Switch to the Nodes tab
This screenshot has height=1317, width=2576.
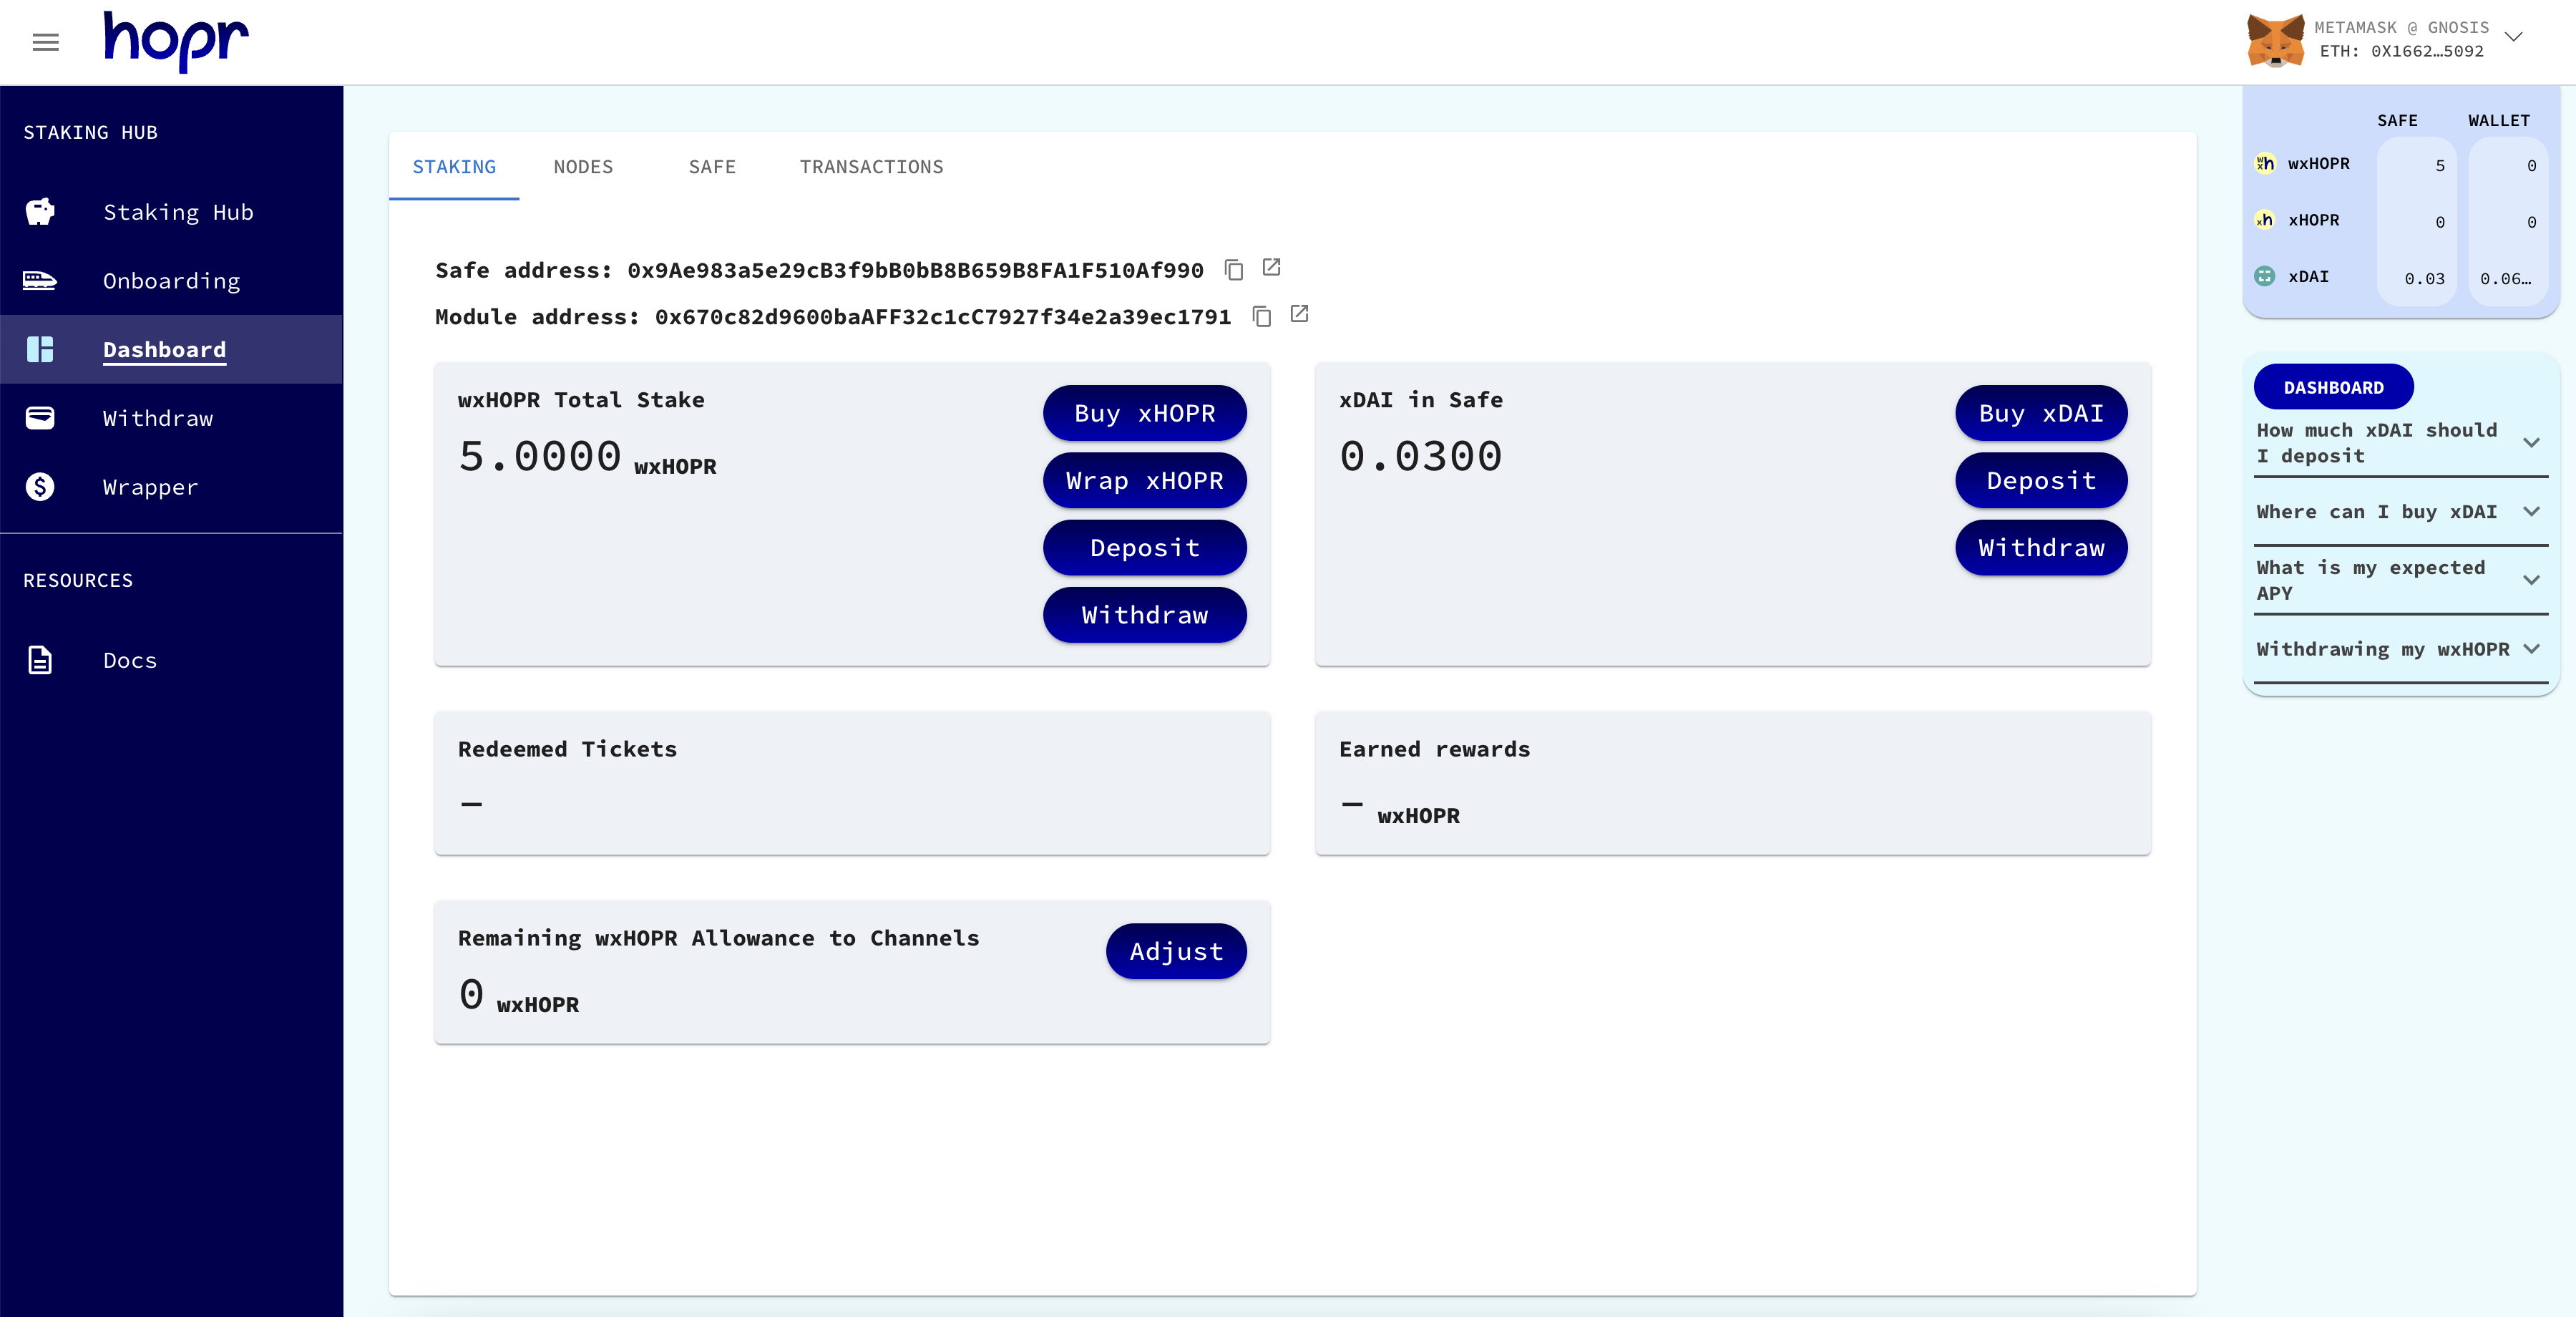583,167
